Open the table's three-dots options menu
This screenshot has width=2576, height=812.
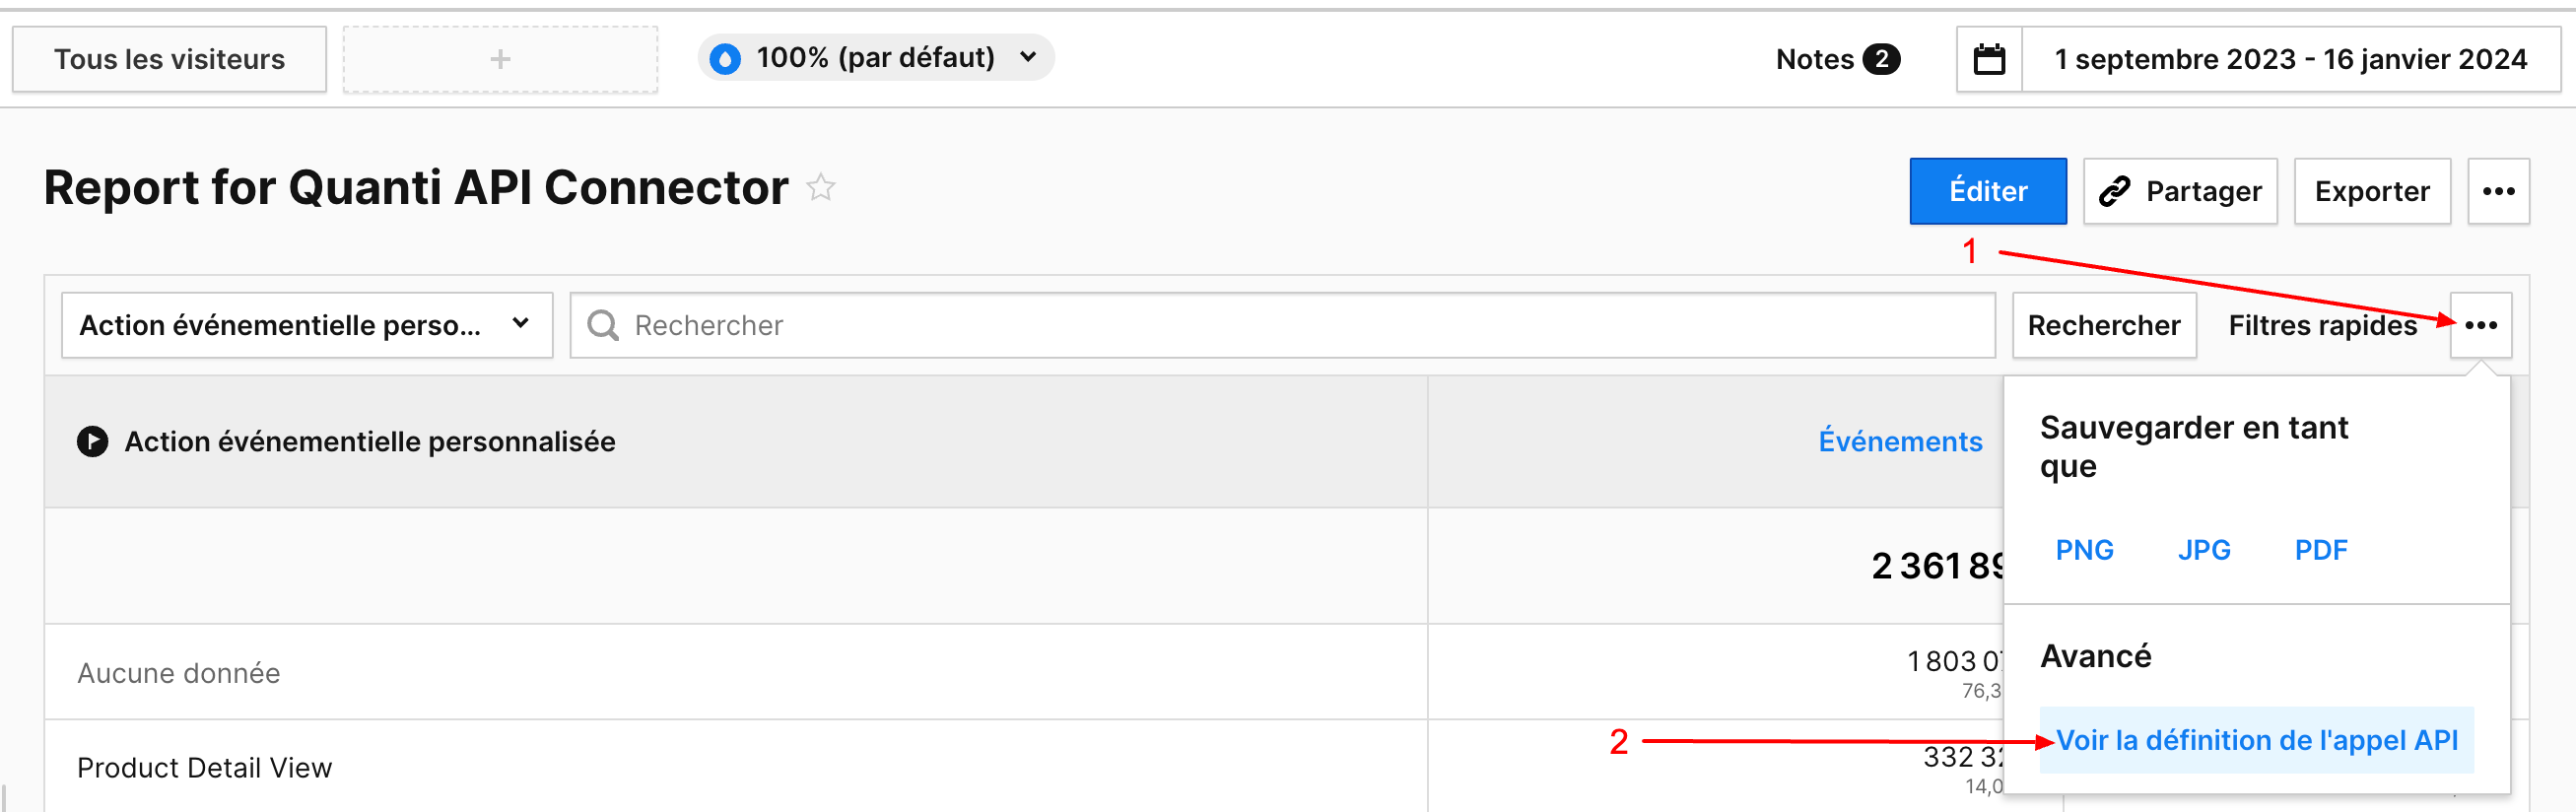2480,325
